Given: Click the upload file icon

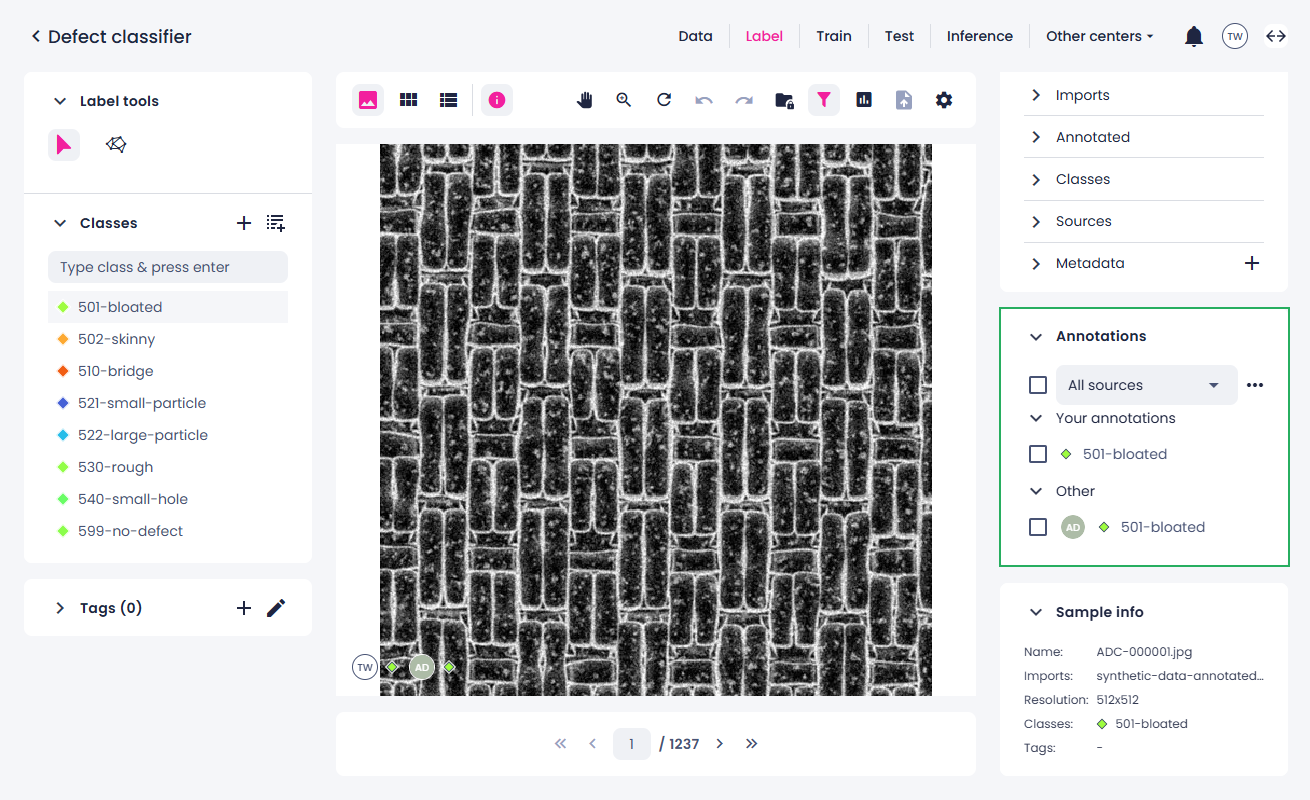Looking at the screenshot, I should [x=904, y=100].
